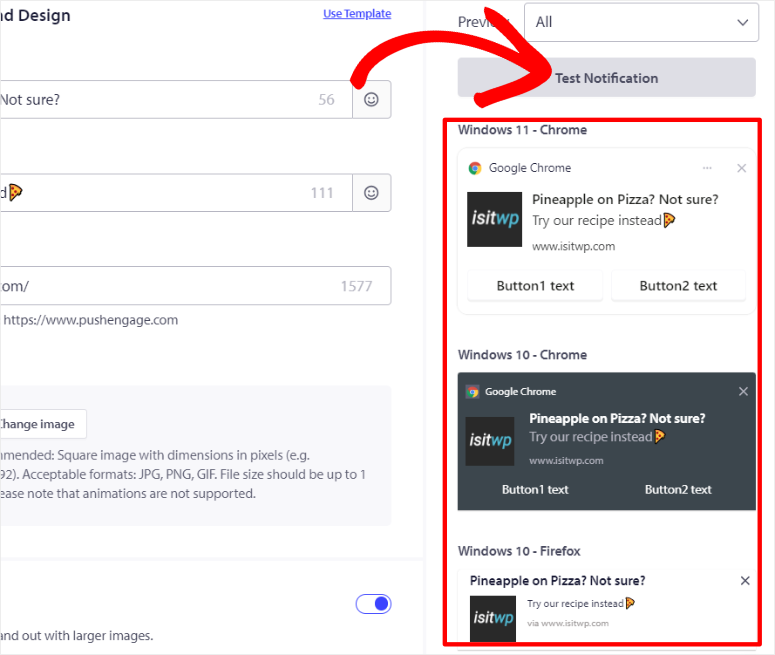Viewport: 775px width, 655px height.
Task: Click Chrome icon in Windows 10 preview header
Action: pyautogui.click(x=473, y=392)
